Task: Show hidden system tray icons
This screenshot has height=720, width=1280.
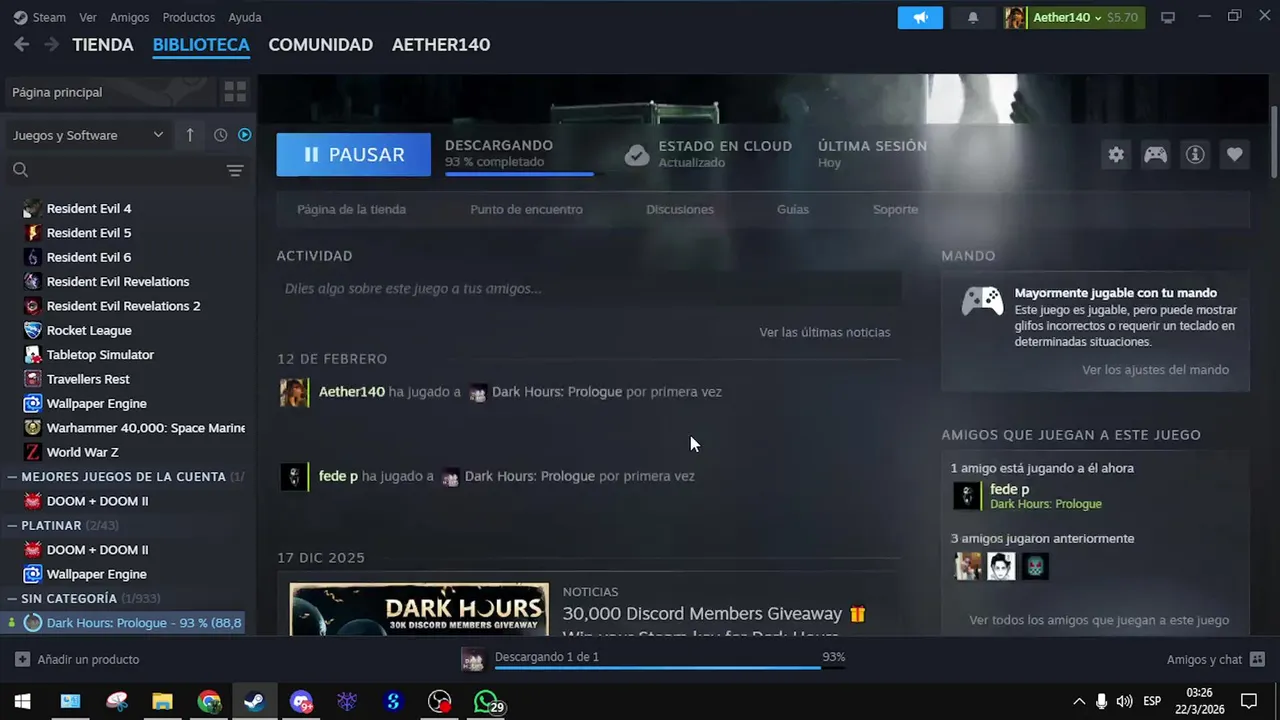Action: click(1078, 702)
